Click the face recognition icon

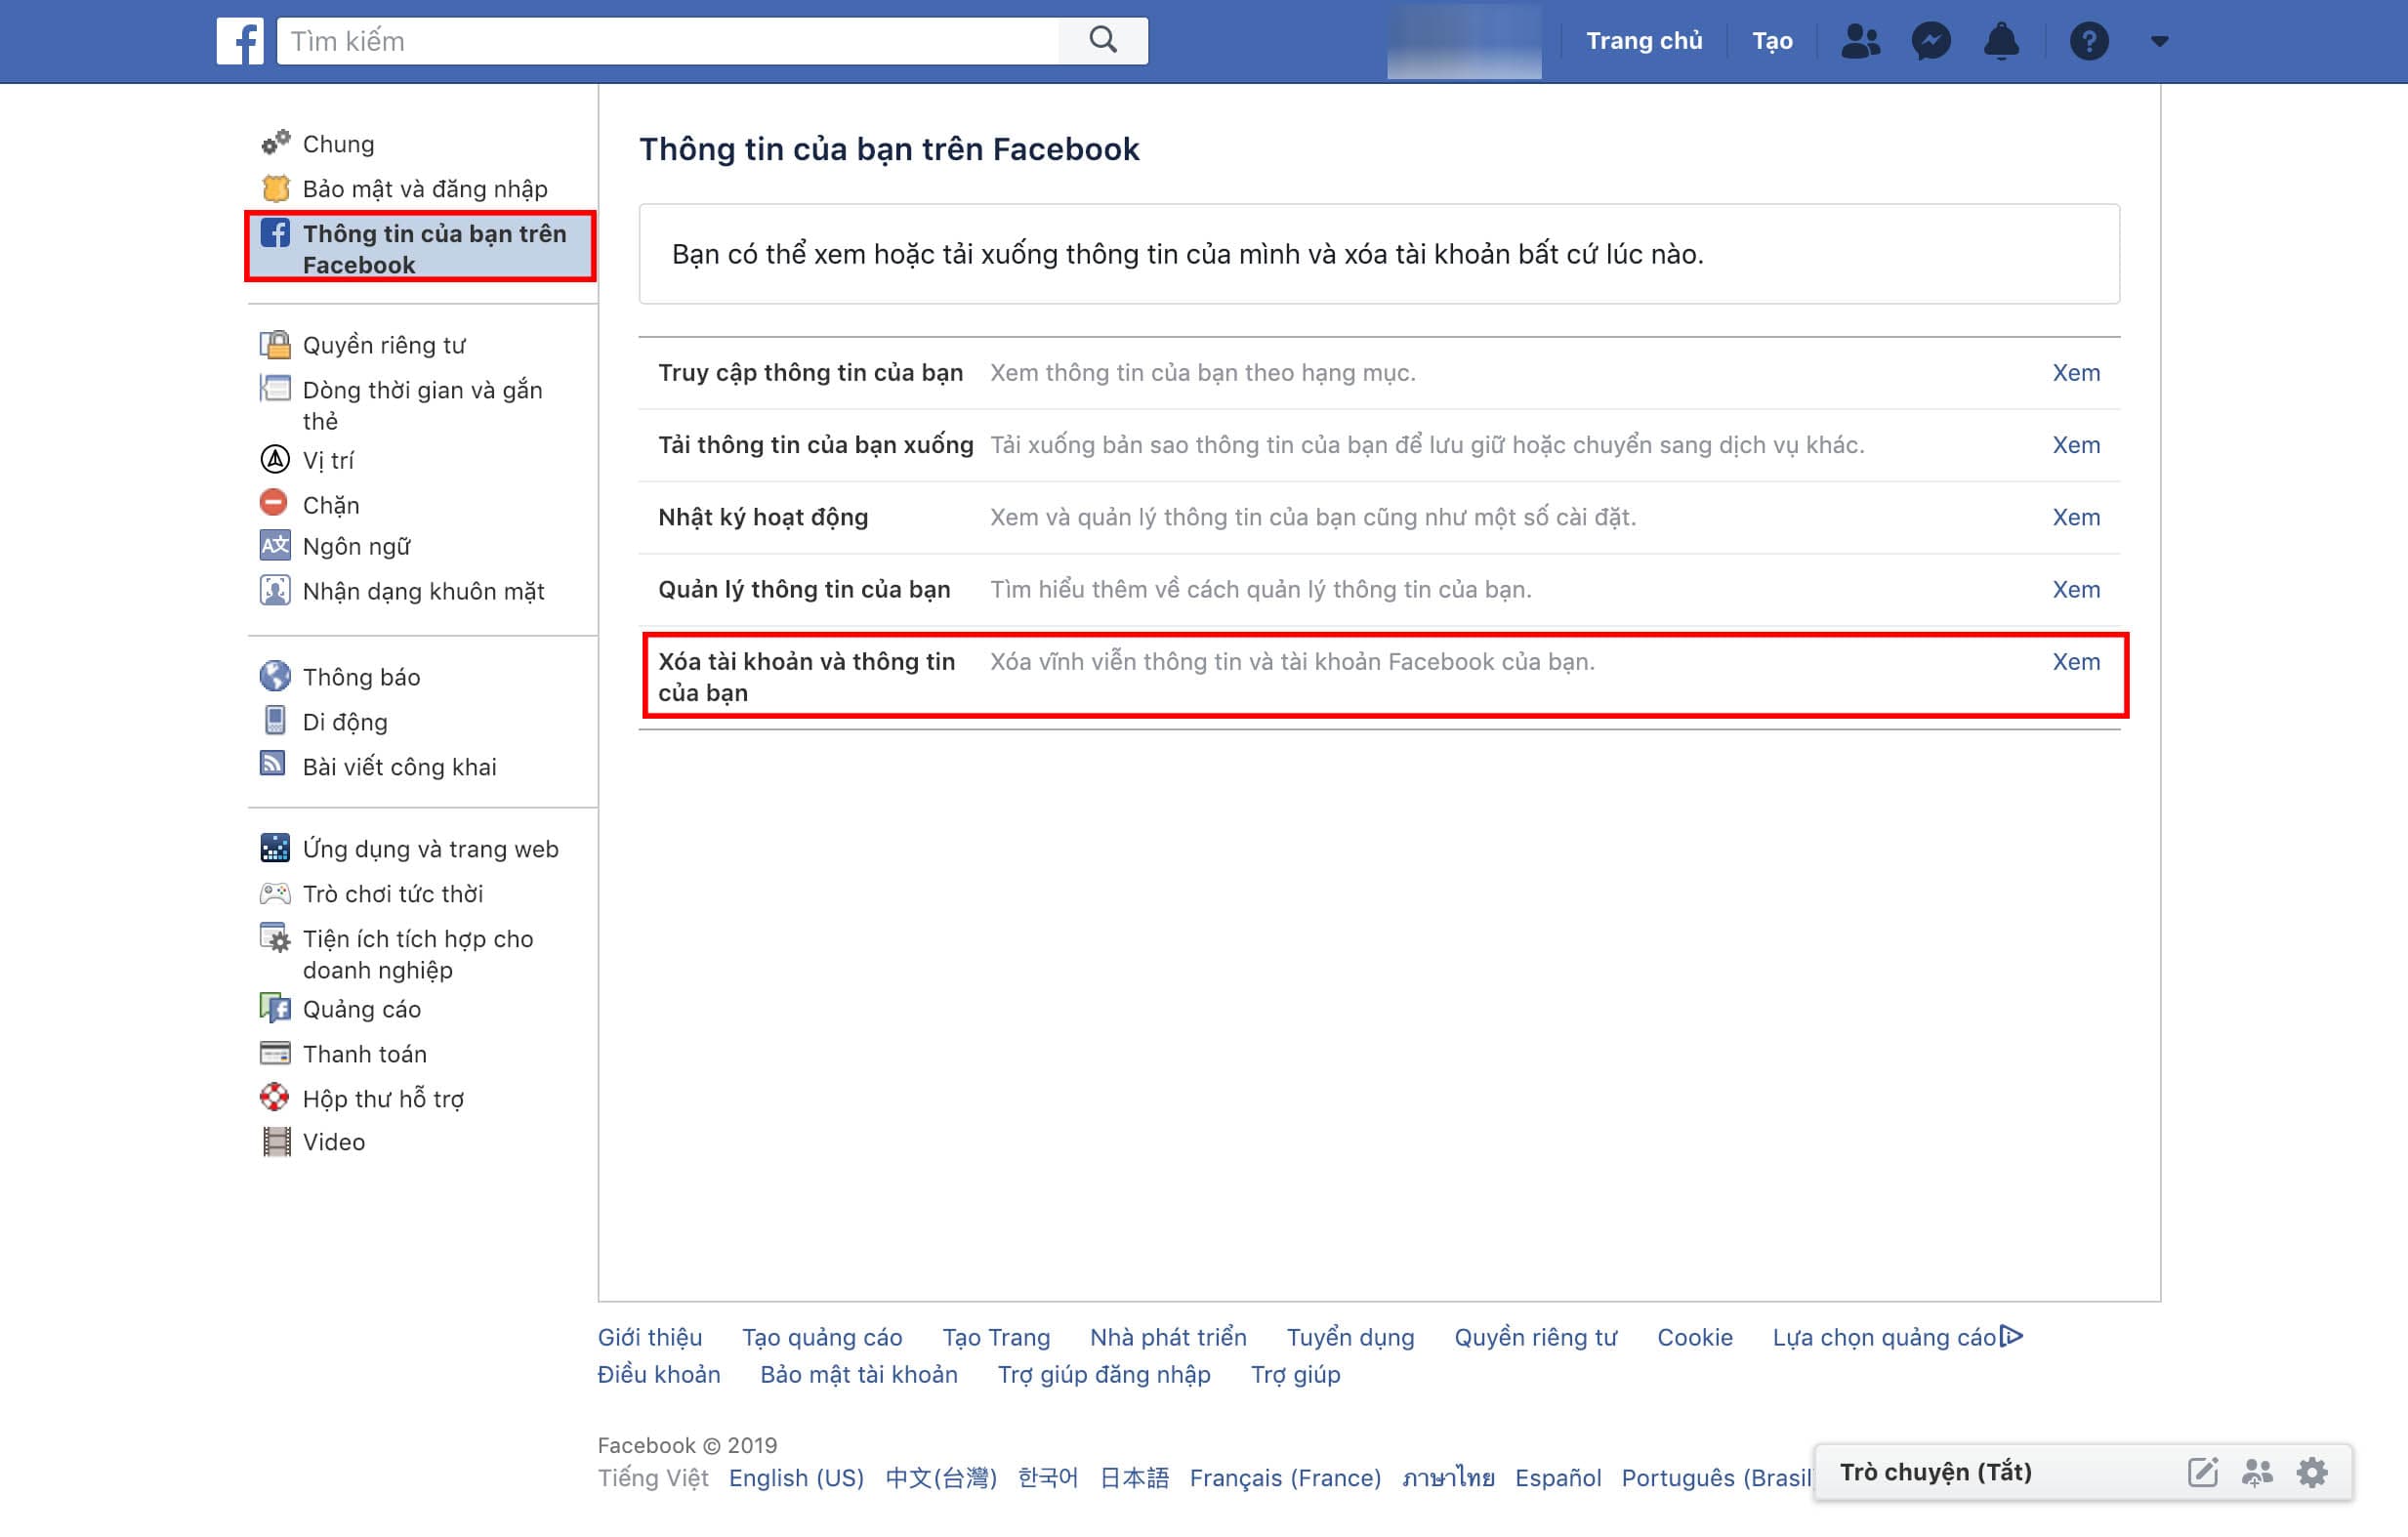(275, 590)
